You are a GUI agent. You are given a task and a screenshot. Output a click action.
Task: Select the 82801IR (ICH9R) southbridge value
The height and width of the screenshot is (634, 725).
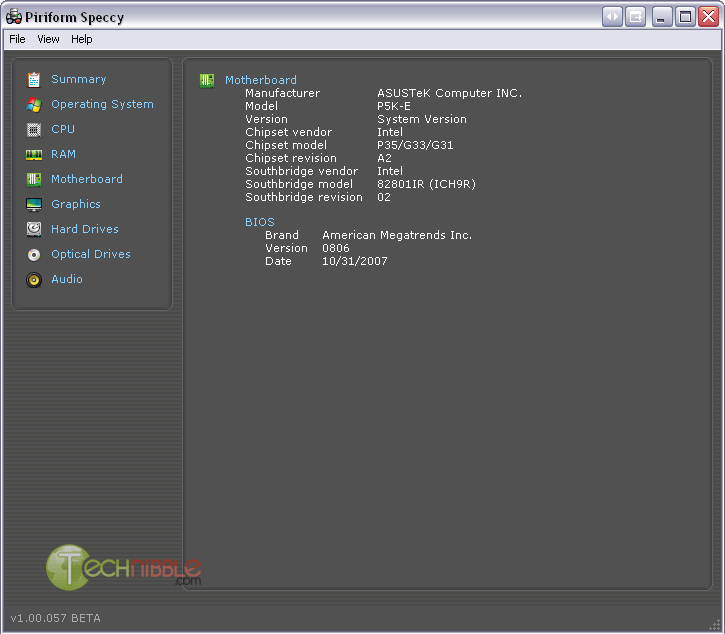pyautogui.click(x=426, y=184)
